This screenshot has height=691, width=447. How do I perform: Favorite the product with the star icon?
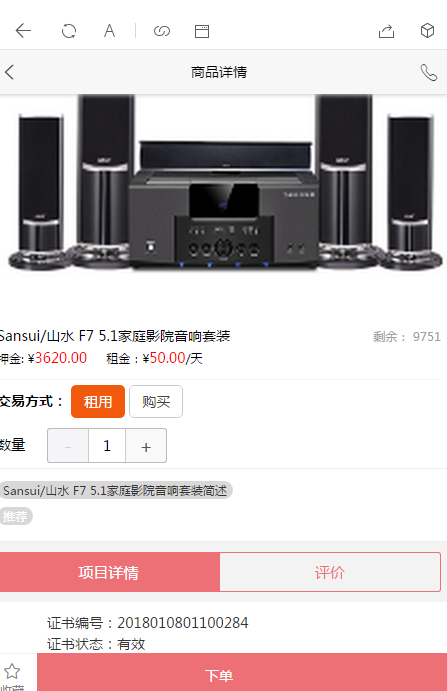pyautogui.click(x=12, y=671)
